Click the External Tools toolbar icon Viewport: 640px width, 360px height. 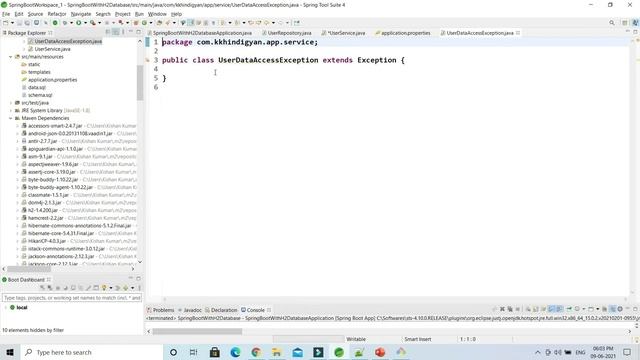(93, 23)
